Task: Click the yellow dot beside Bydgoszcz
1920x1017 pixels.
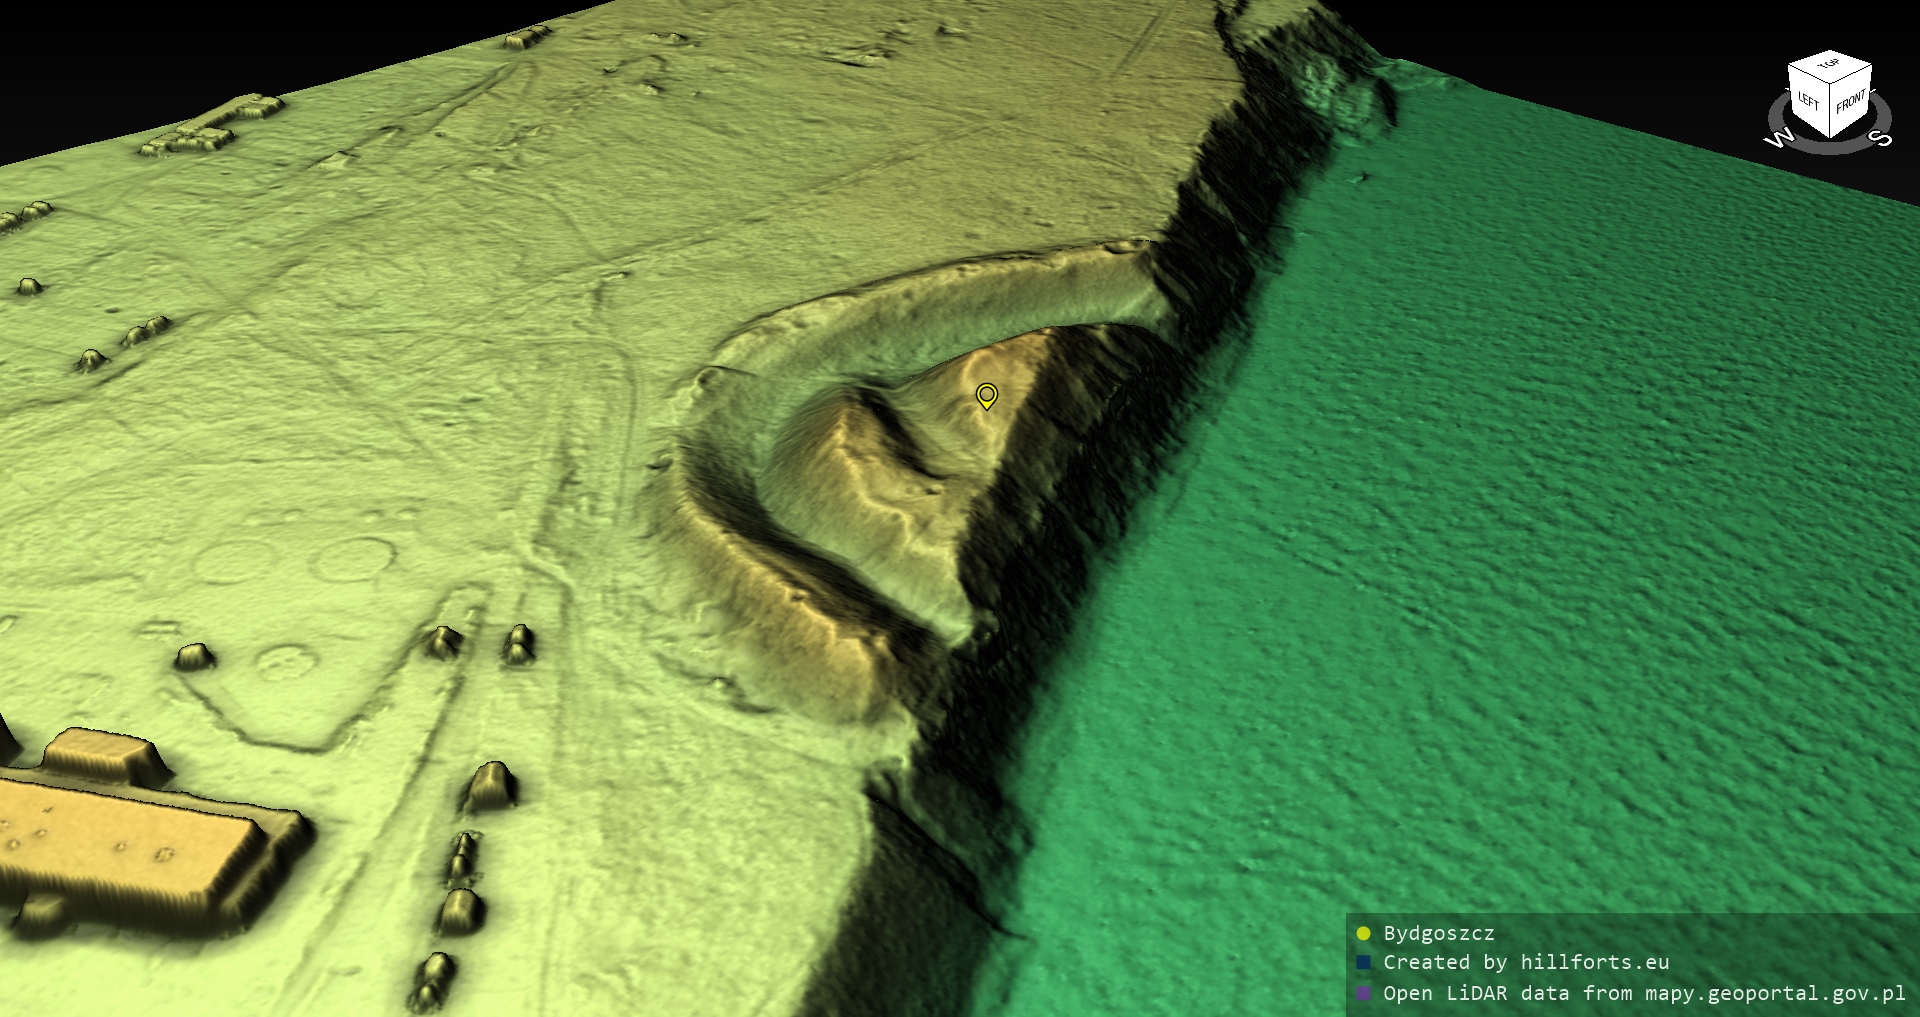Action: coord(1363,934)
